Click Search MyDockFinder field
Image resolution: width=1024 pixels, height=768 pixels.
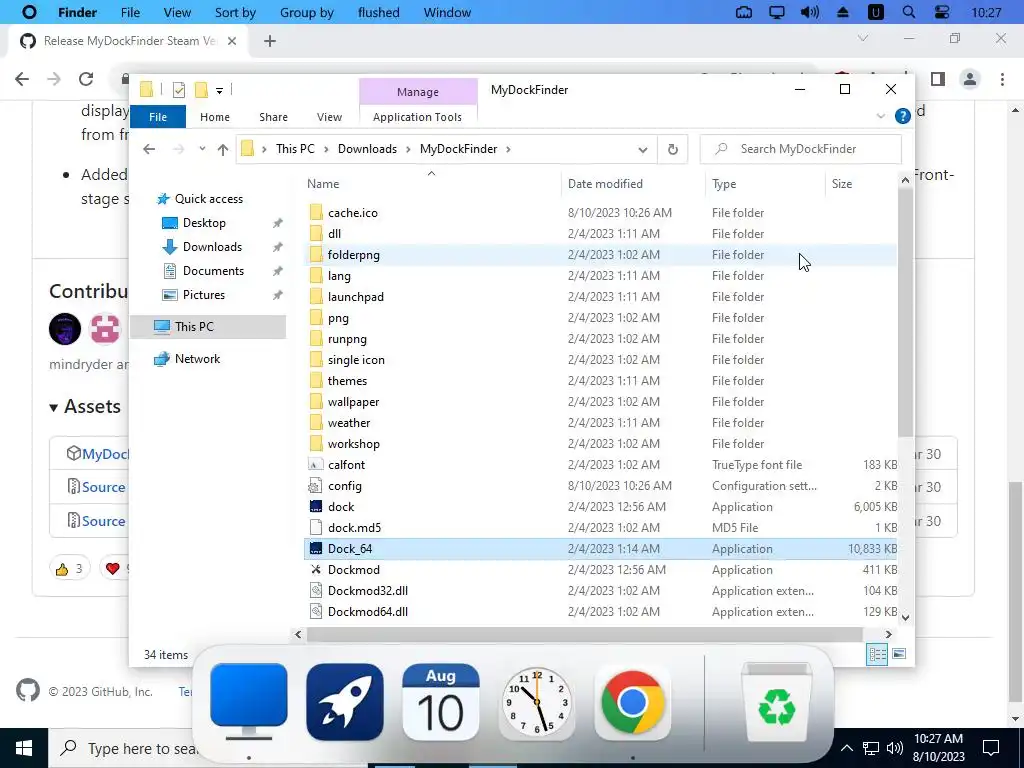801,149
